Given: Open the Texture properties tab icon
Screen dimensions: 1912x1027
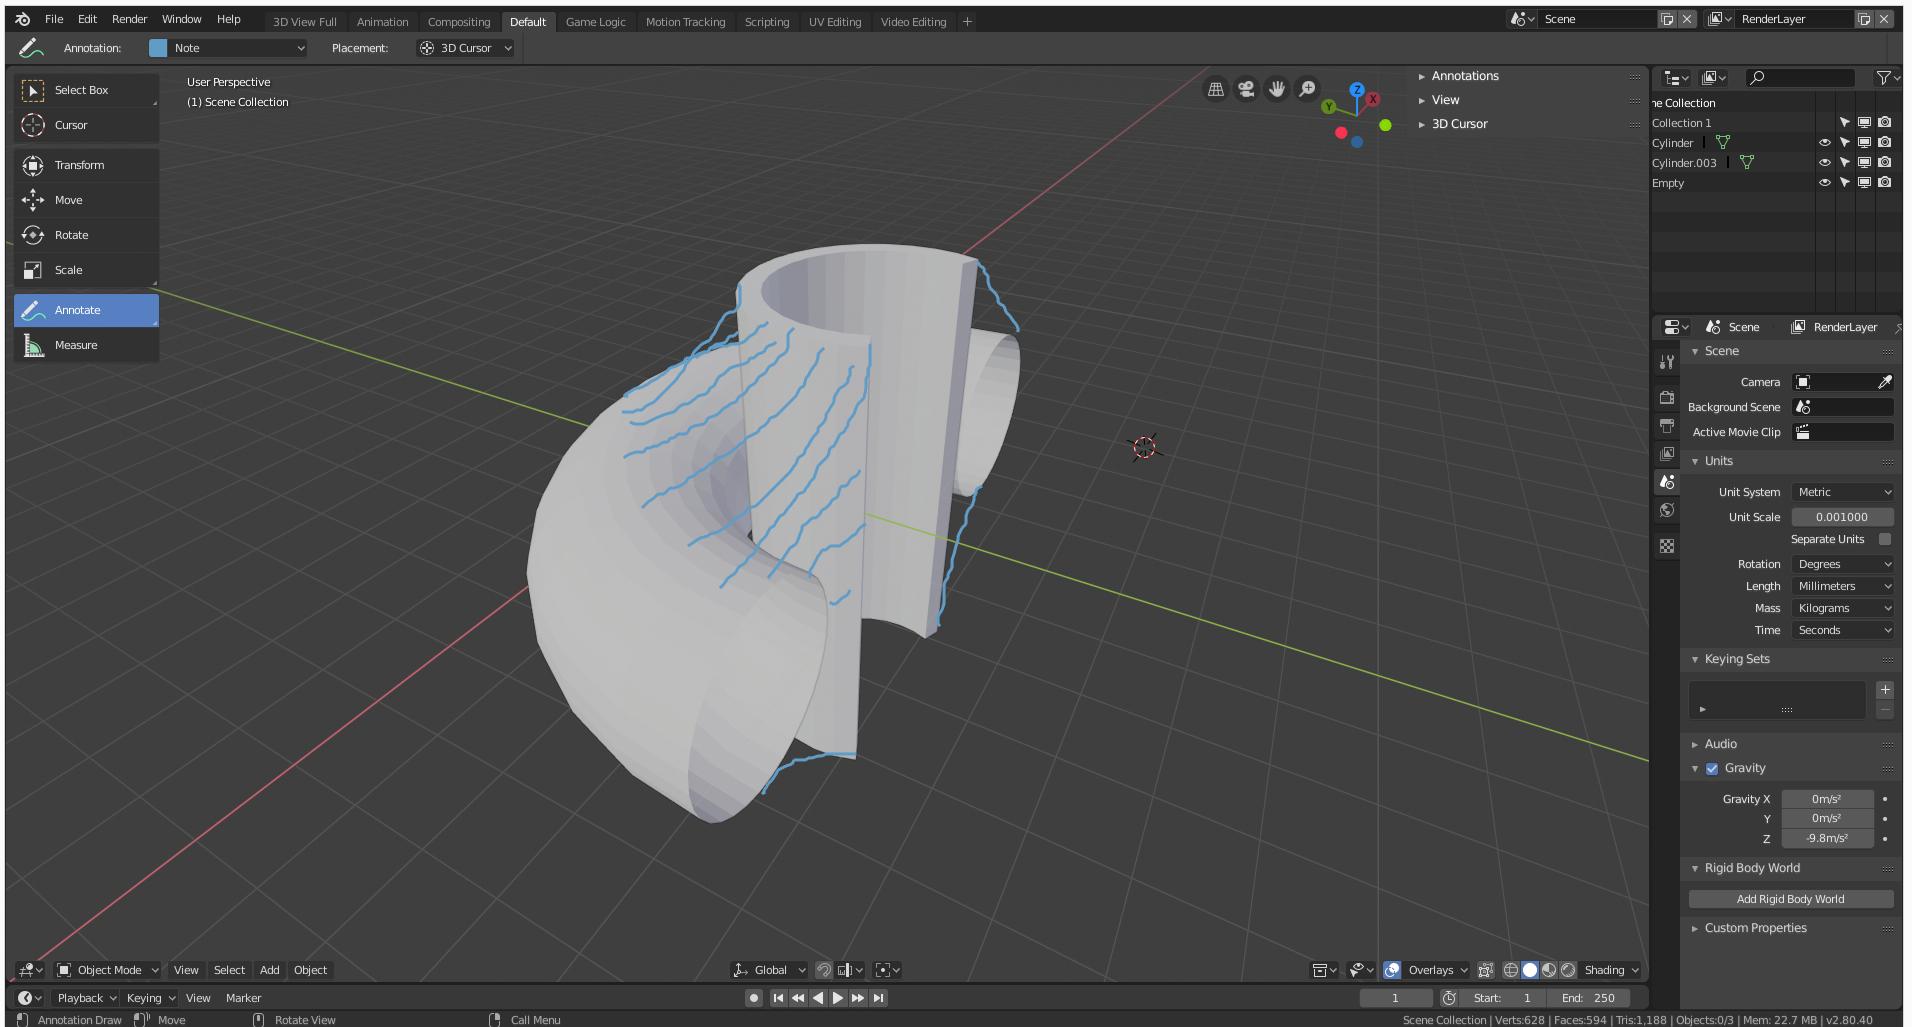Looking at the screenshot, I should tap(1666, 546).
